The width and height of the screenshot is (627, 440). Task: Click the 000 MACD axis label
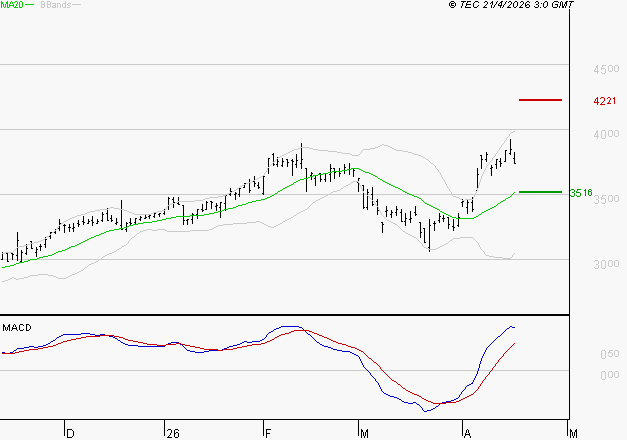coord(610,375)
